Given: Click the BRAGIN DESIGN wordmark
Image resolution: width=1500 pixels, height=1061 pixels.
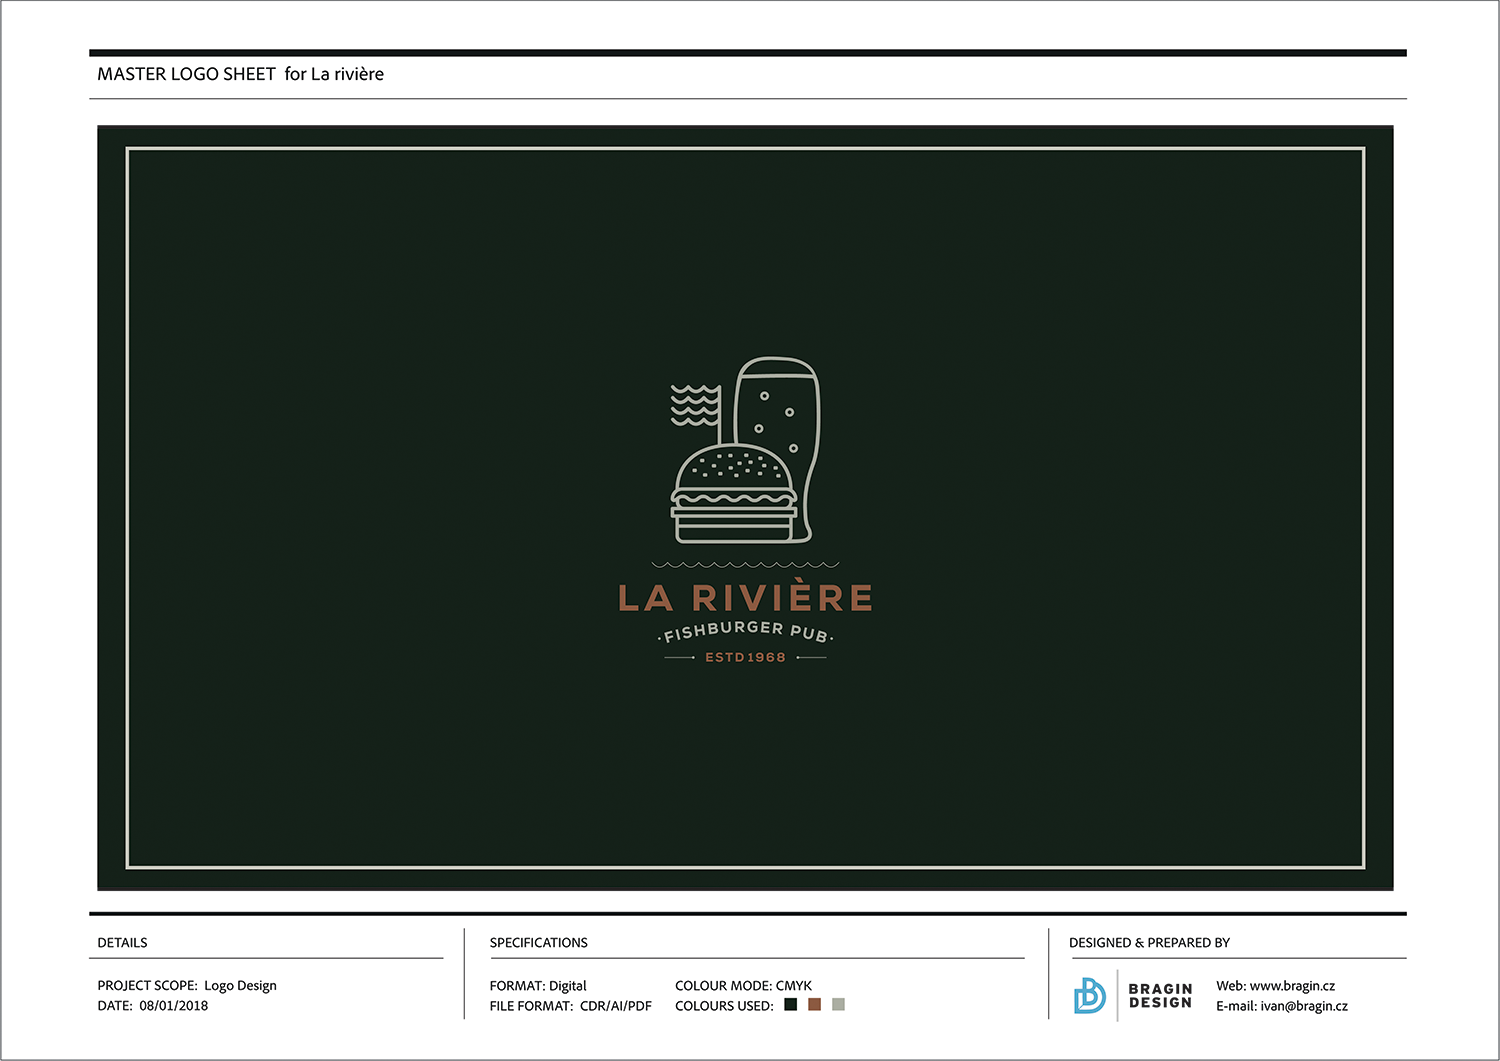Looking at the screenshot, I should (1160, 996).
